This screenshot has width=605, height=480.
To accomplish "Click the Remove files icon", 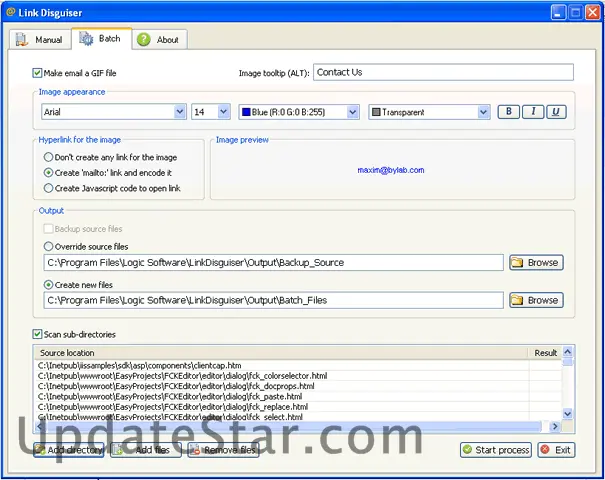I will click(x=195, y=450).
